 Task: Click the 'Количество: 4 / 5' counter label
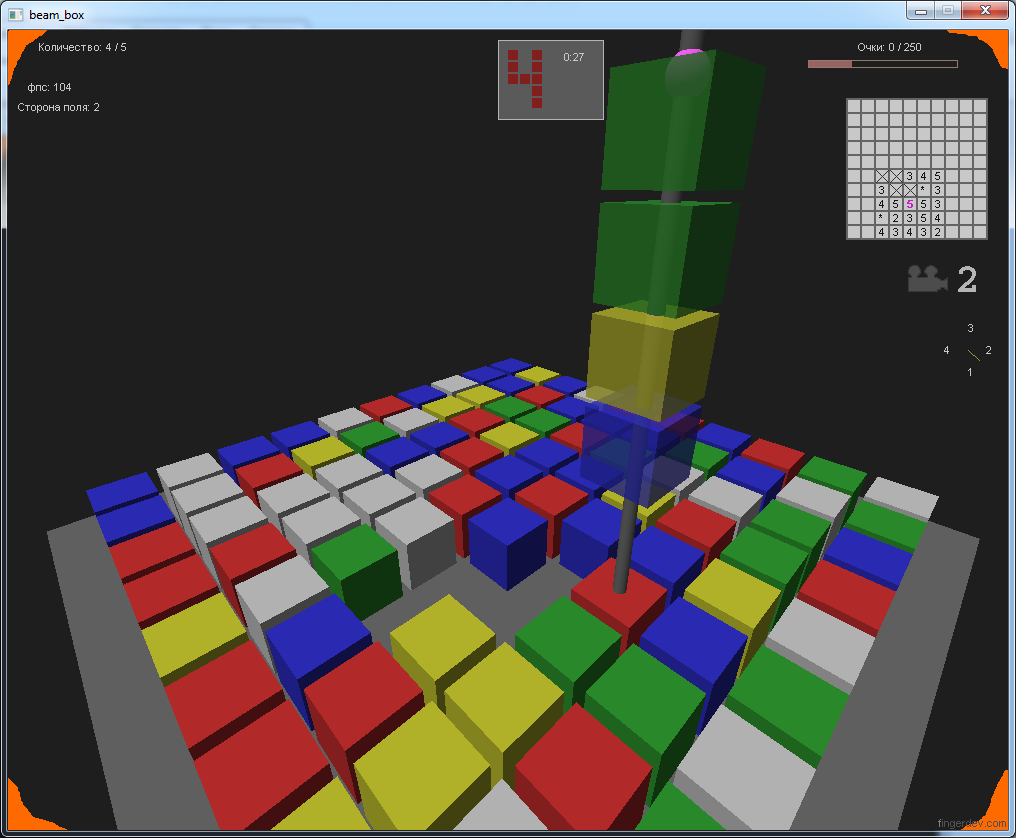point(82,47)
